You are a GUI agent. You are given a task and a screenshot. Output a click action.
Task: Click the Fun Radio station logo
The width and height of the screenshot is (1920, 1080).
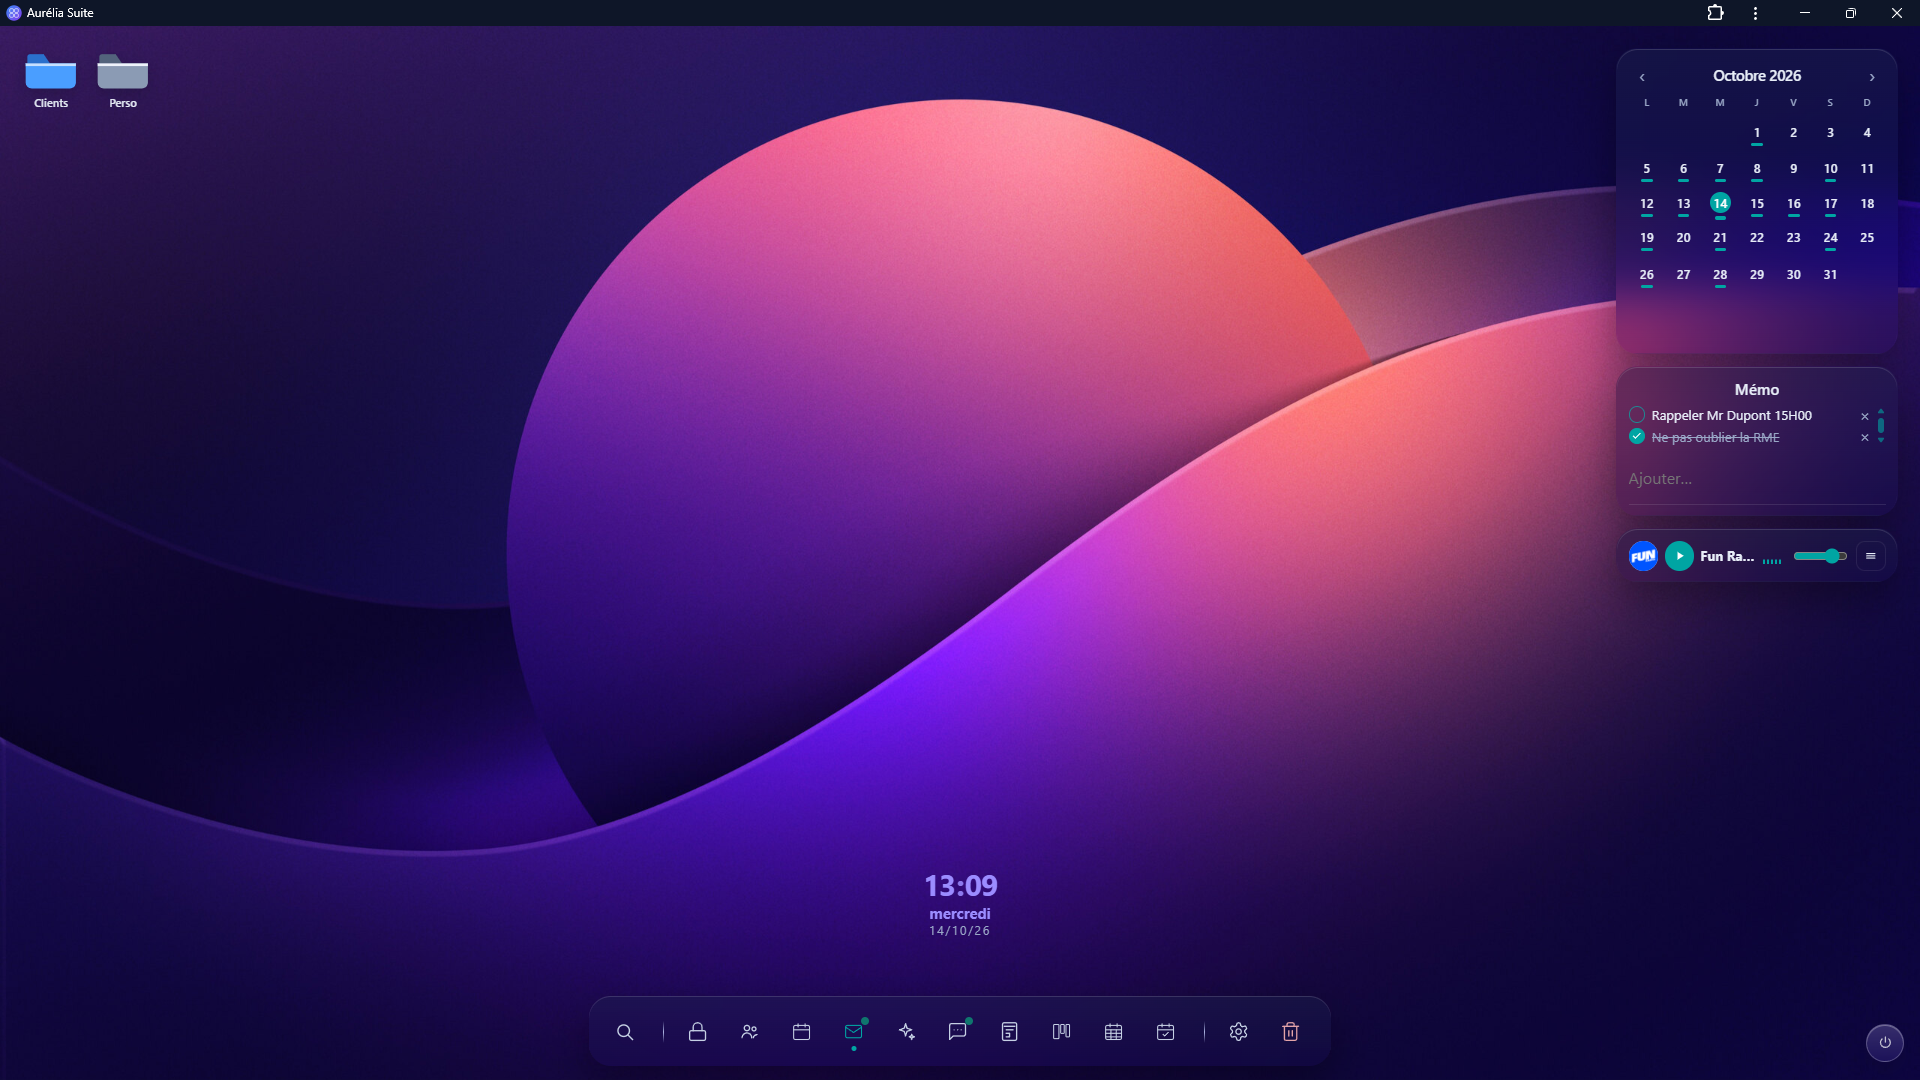coord(1643,556)
